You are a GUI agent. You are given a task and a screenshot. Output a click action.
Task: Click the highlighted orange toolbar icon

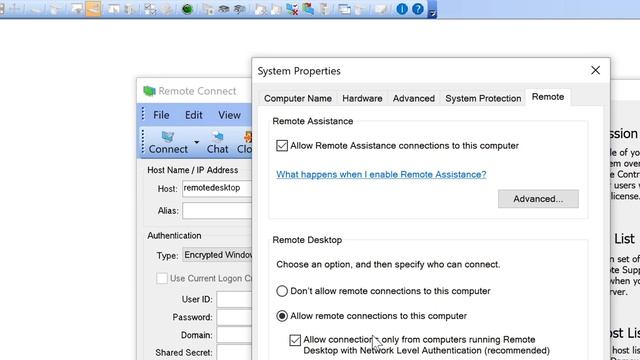tap(93, 9)
